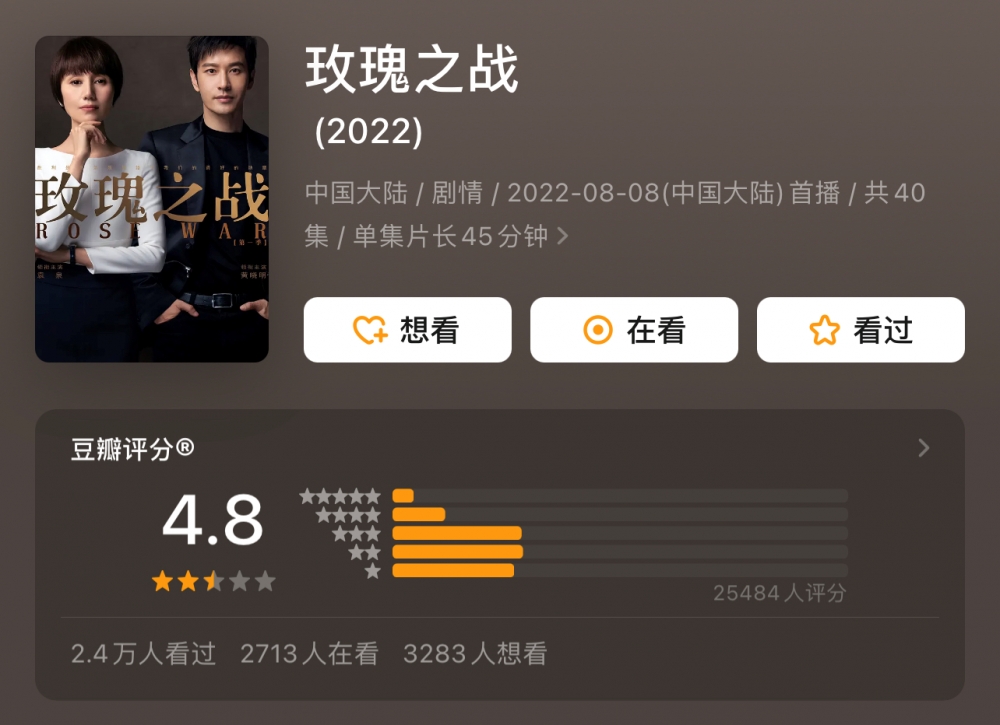Click the 4.8 rating score
This screenshot has width=1000, height=725.
212,520
